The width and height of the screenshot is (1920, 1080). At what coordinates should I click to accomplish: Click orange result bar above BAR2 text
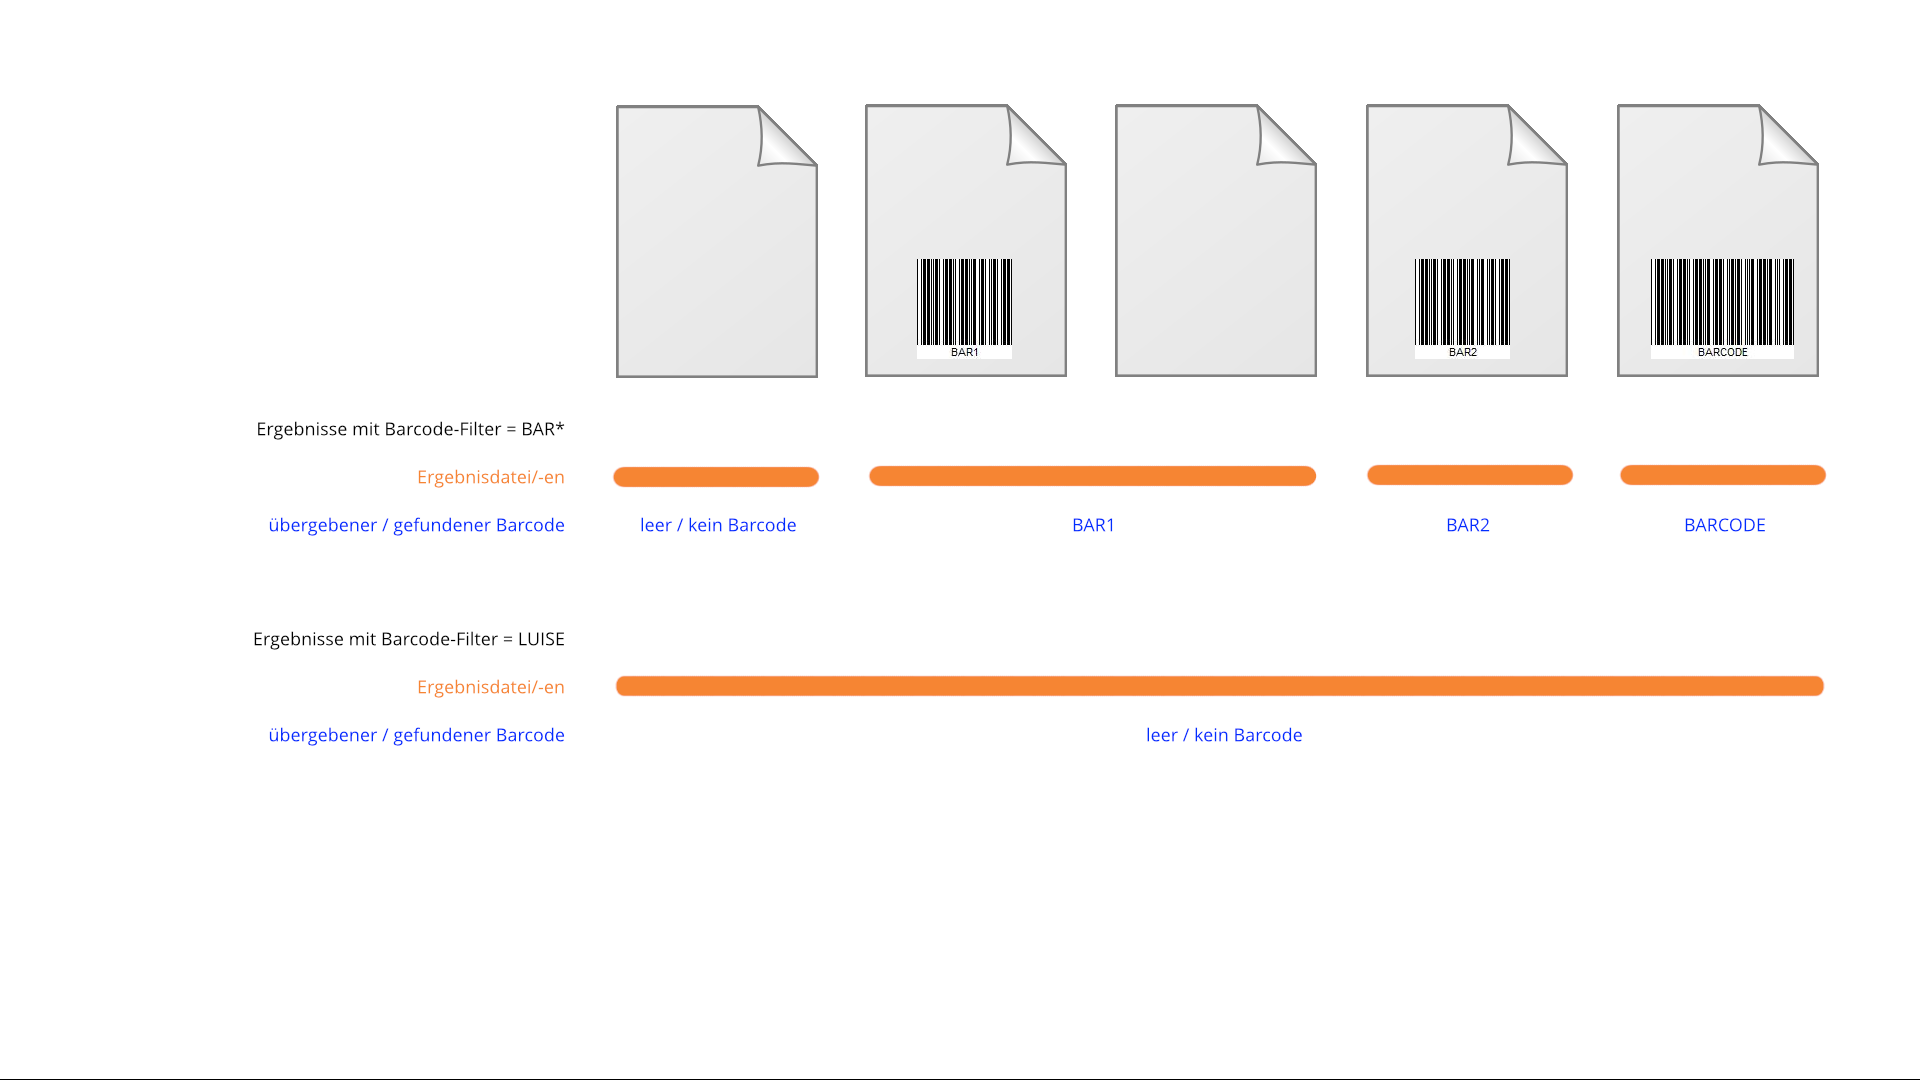click(x=1469, y=475)
